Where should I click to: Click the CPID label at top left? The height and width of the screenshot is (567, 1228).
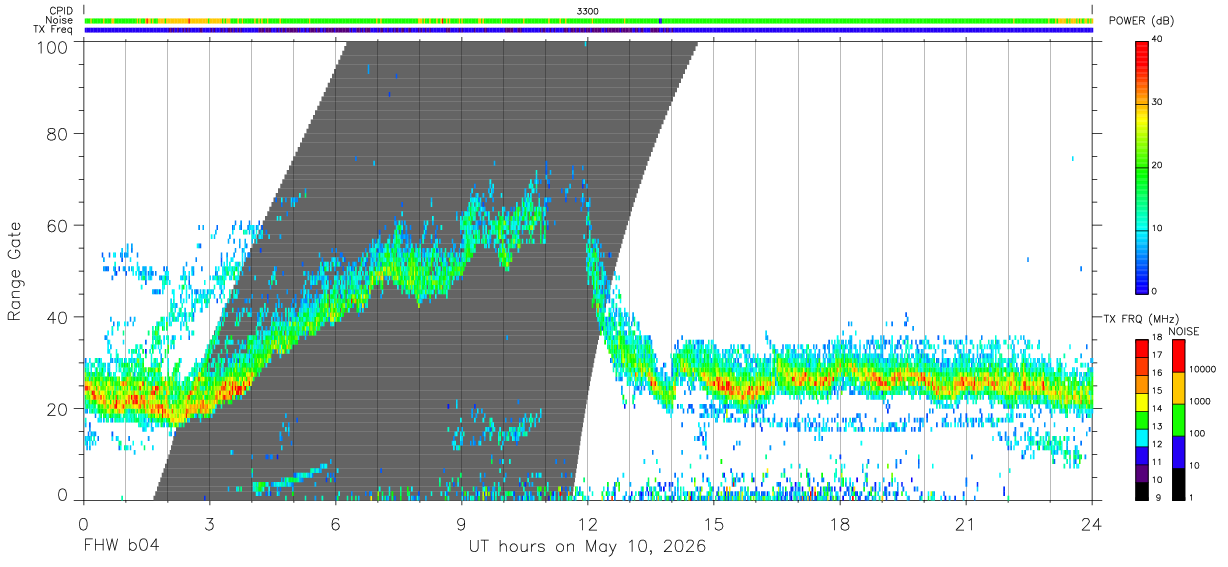point(61,11)
